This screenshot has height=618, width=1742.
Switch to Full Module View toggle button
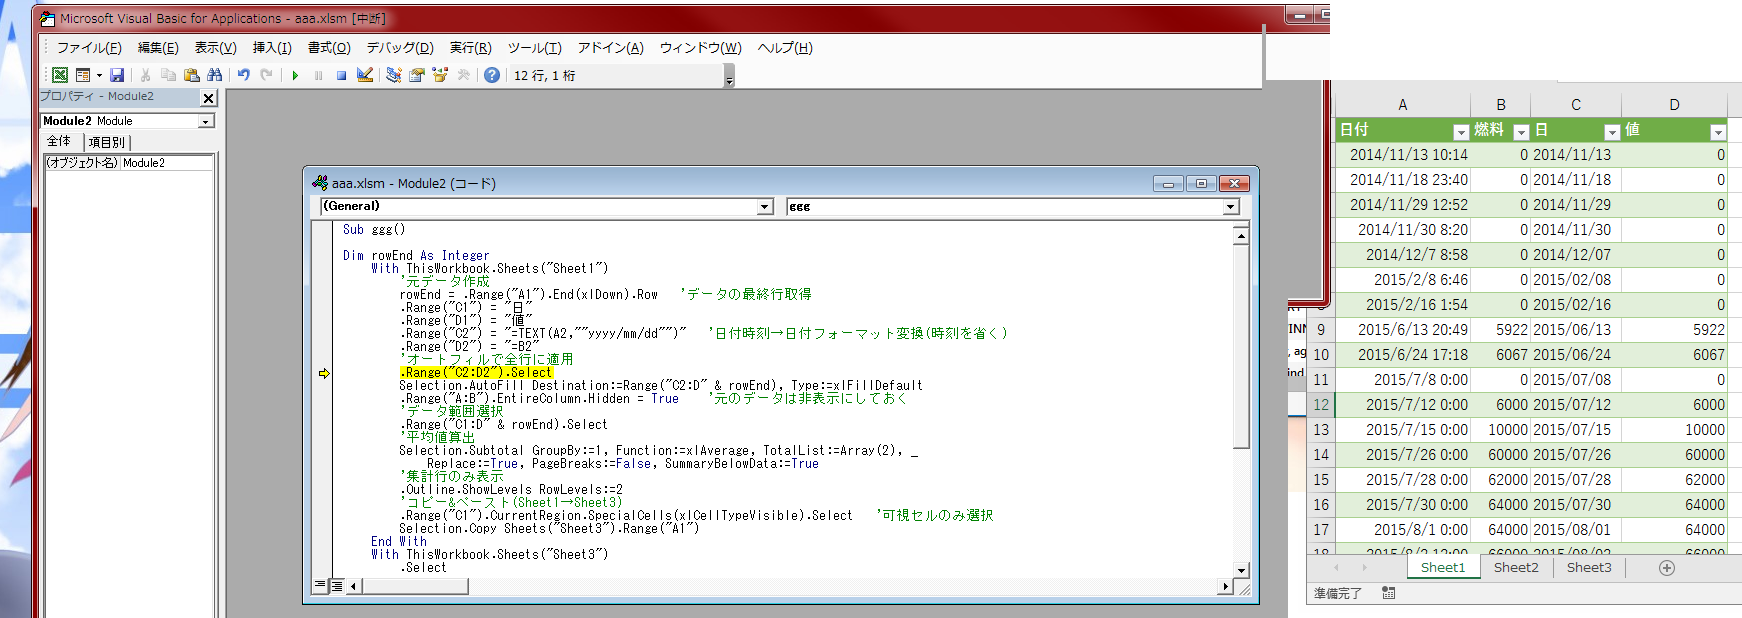337,586
